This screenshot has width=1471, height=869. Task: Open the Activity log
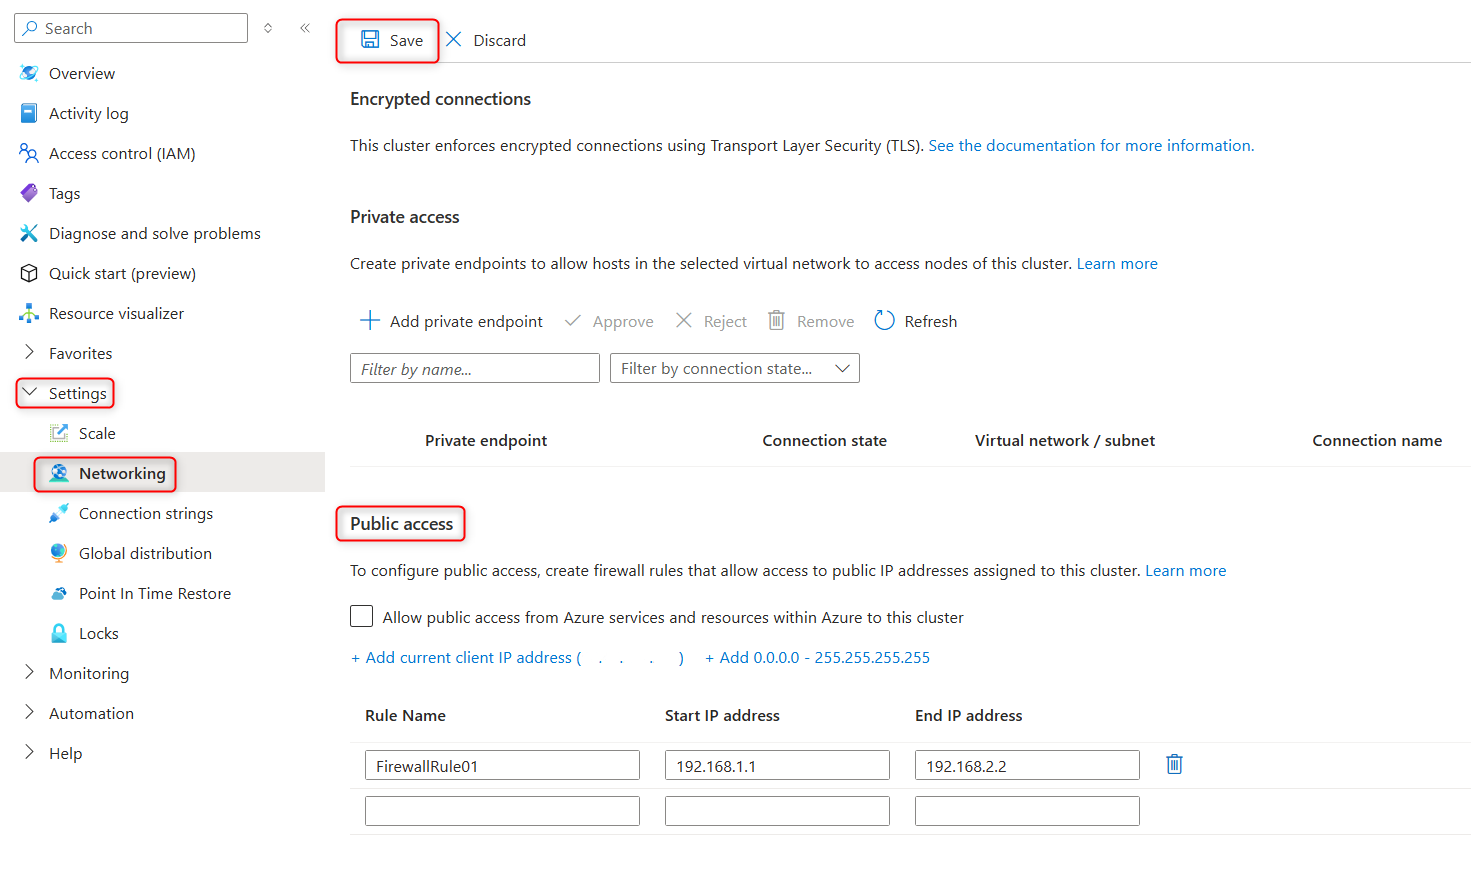pyautogui.click(x=88, y=112)
